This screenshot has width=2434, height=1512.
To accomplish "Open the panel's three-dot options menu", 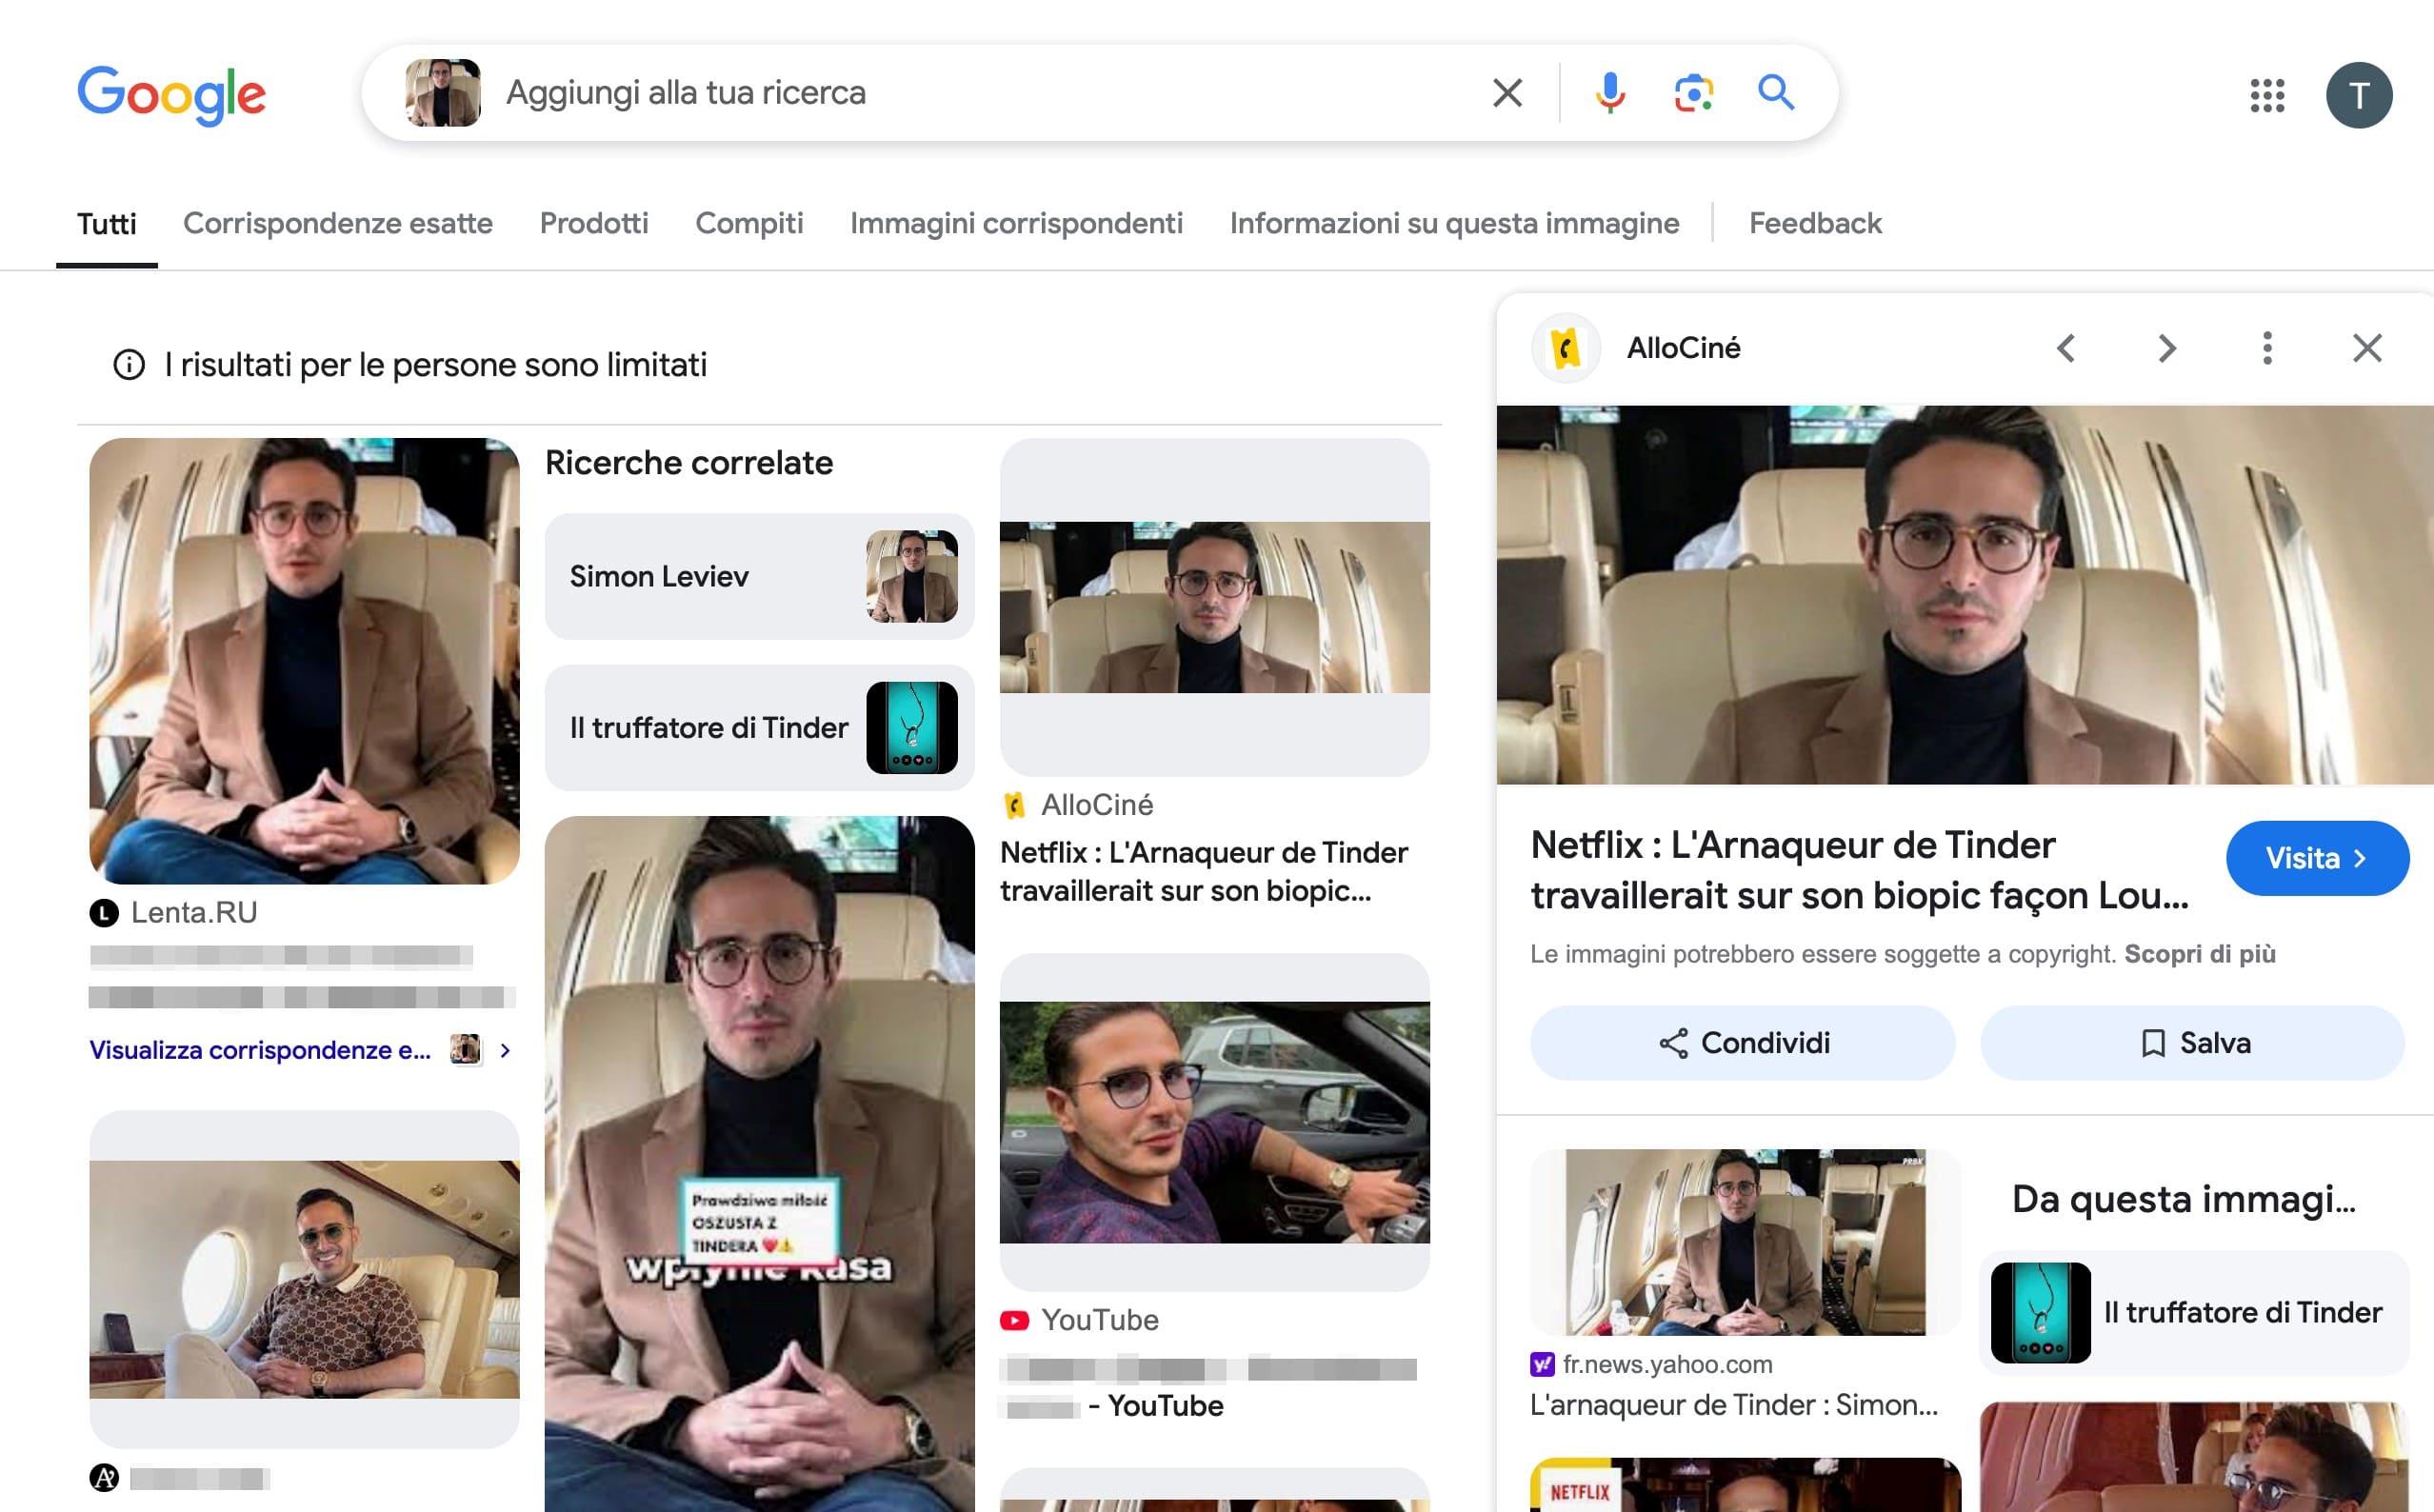I will coord(2267,348).
